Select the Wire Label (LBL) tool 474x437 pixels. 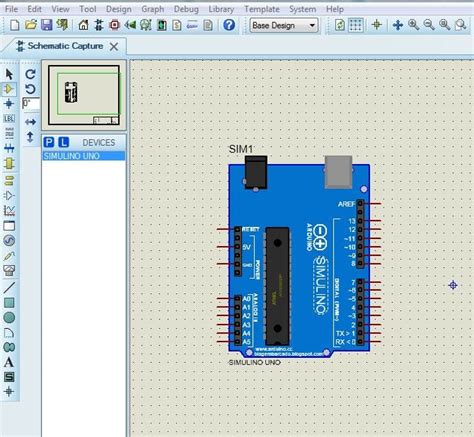[9, 119]
